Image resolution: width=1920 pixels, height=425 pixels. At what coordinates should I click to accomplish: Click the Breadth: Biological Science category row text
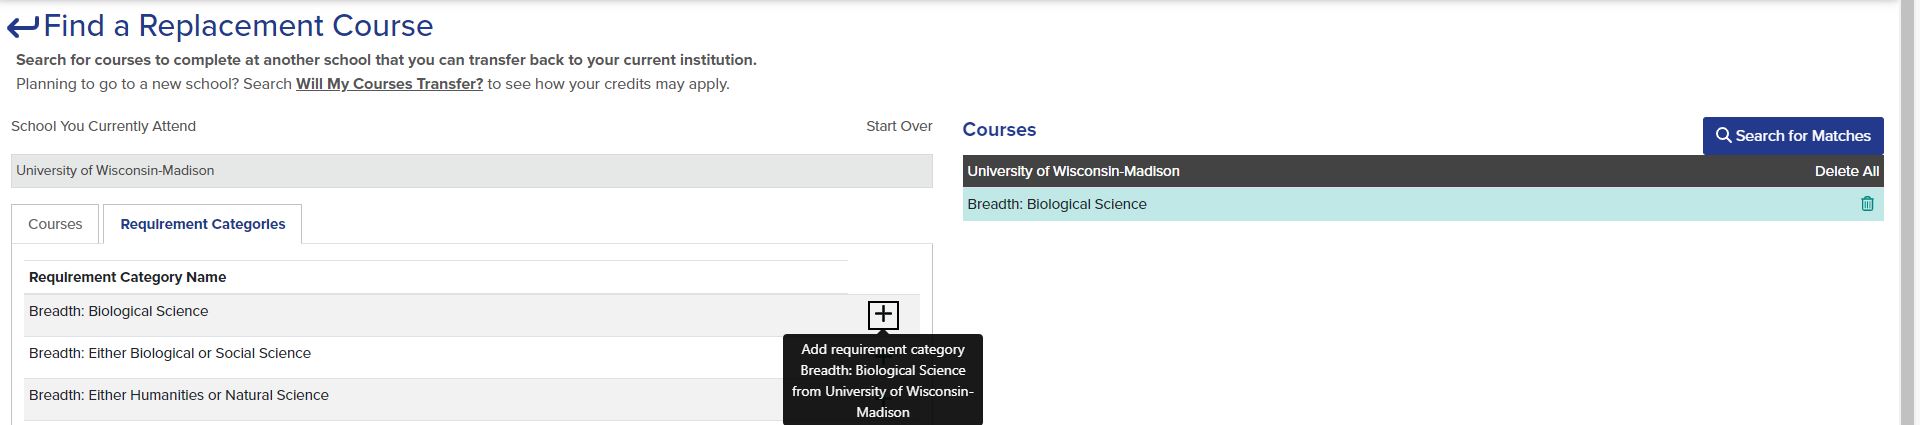point(119,311)
